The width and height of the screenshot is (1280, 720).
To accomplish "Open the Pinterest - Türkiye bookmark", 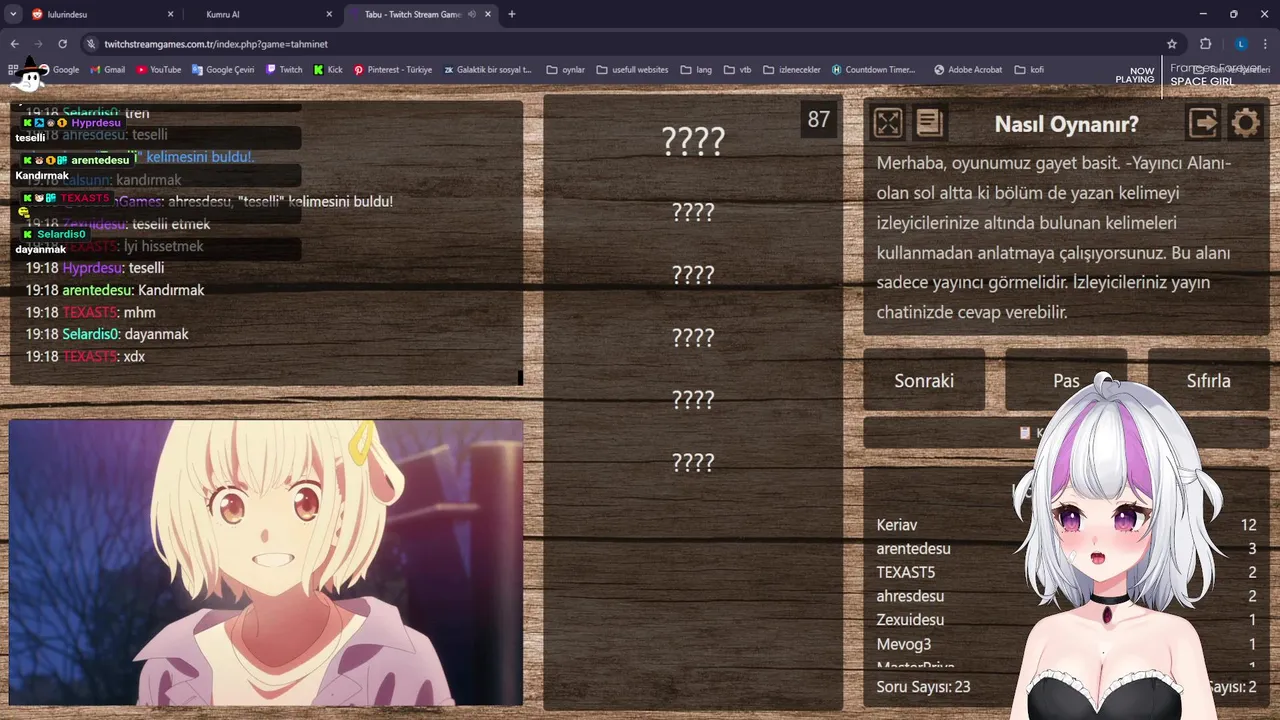I will [393, 70].
